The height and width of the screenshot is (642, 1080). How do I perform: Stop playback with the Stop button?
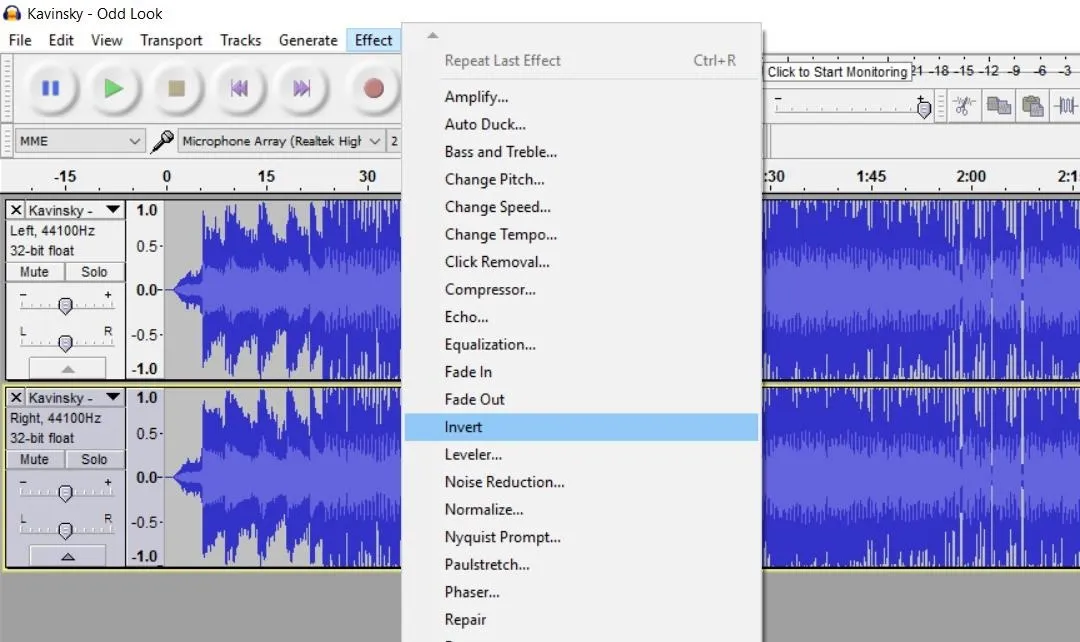pos(176,88)
